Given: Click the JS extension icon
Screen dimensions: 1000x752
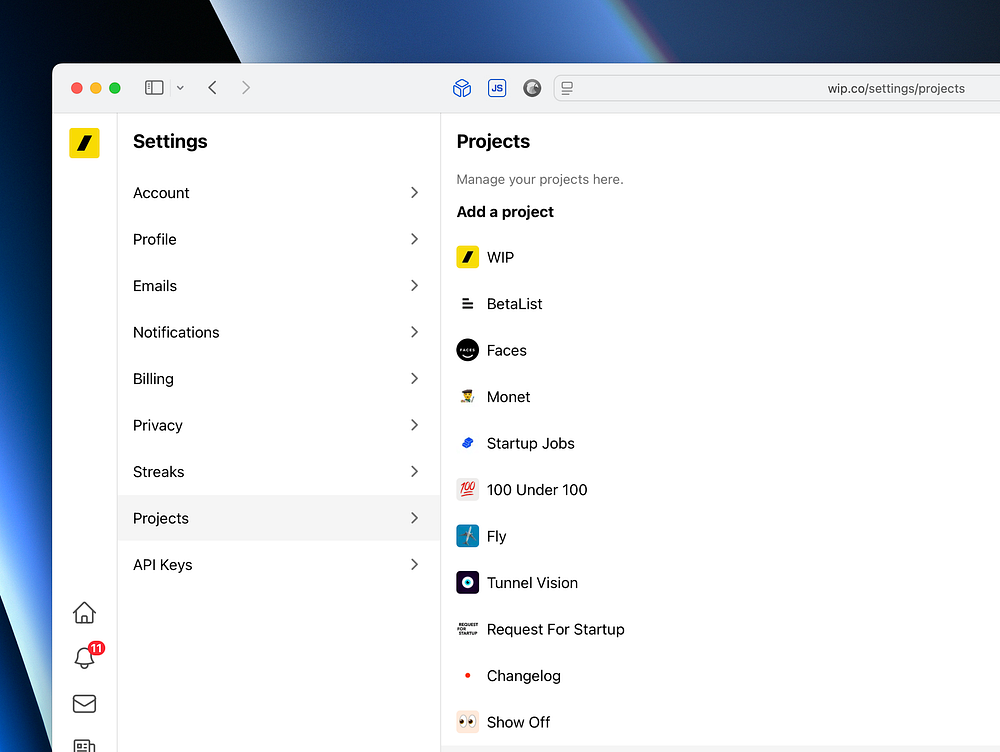Looking at the screenshot, I should [x=497, y=88].
